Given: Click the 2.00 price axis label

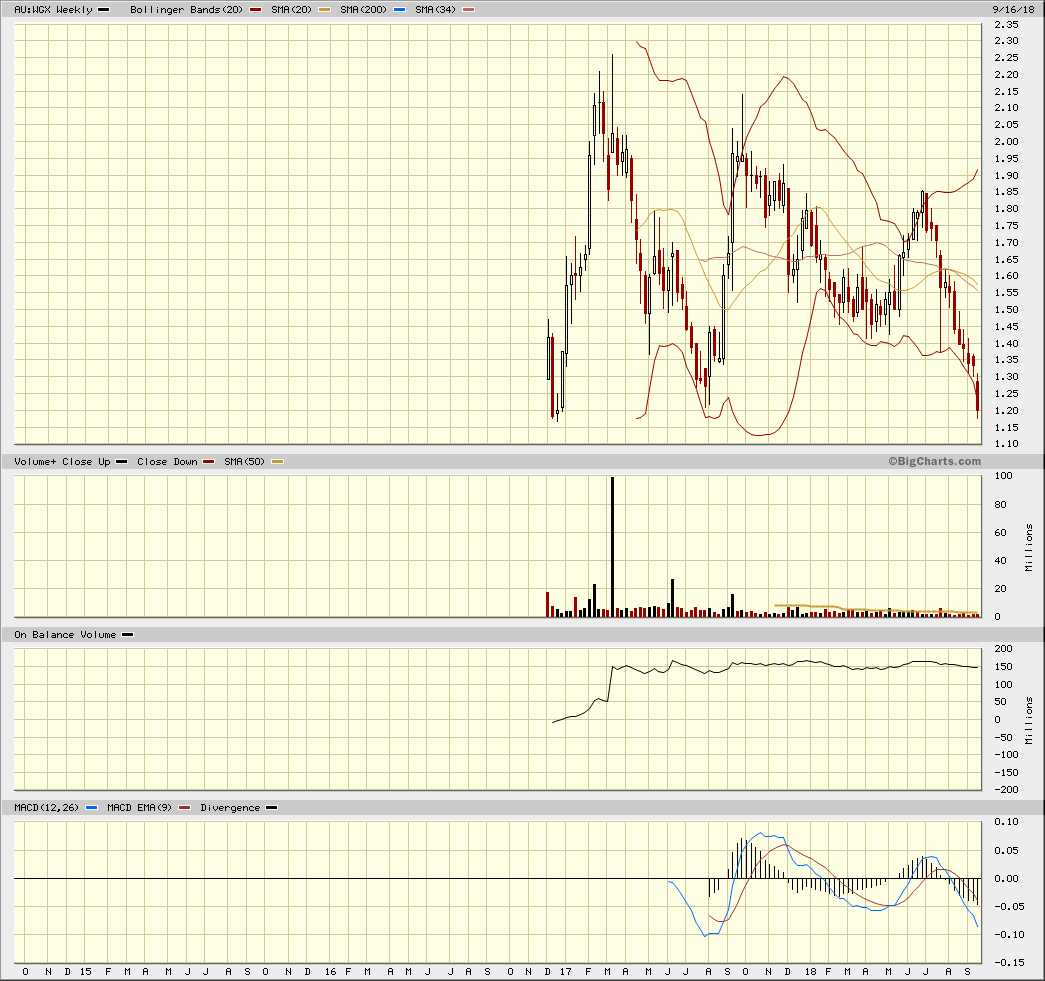Looking at the screenshot, I should pyautogui.click(x=1006, y=141).
